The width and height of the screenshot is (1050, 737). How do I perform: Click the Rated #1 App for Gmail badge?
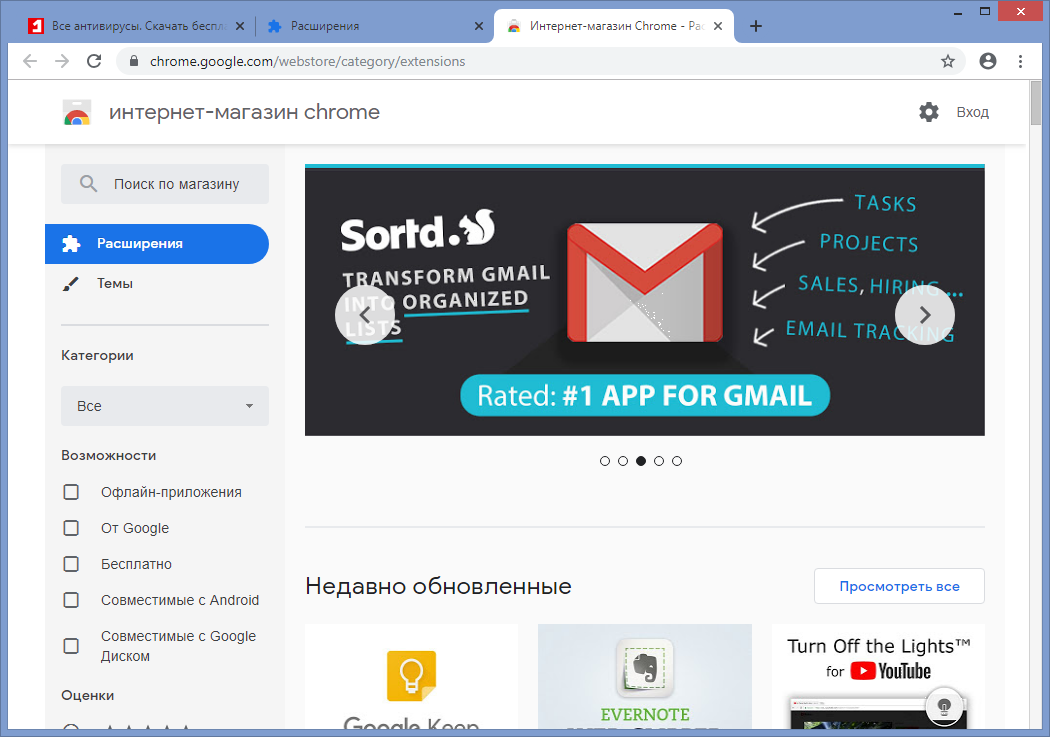tap(645, 396)
